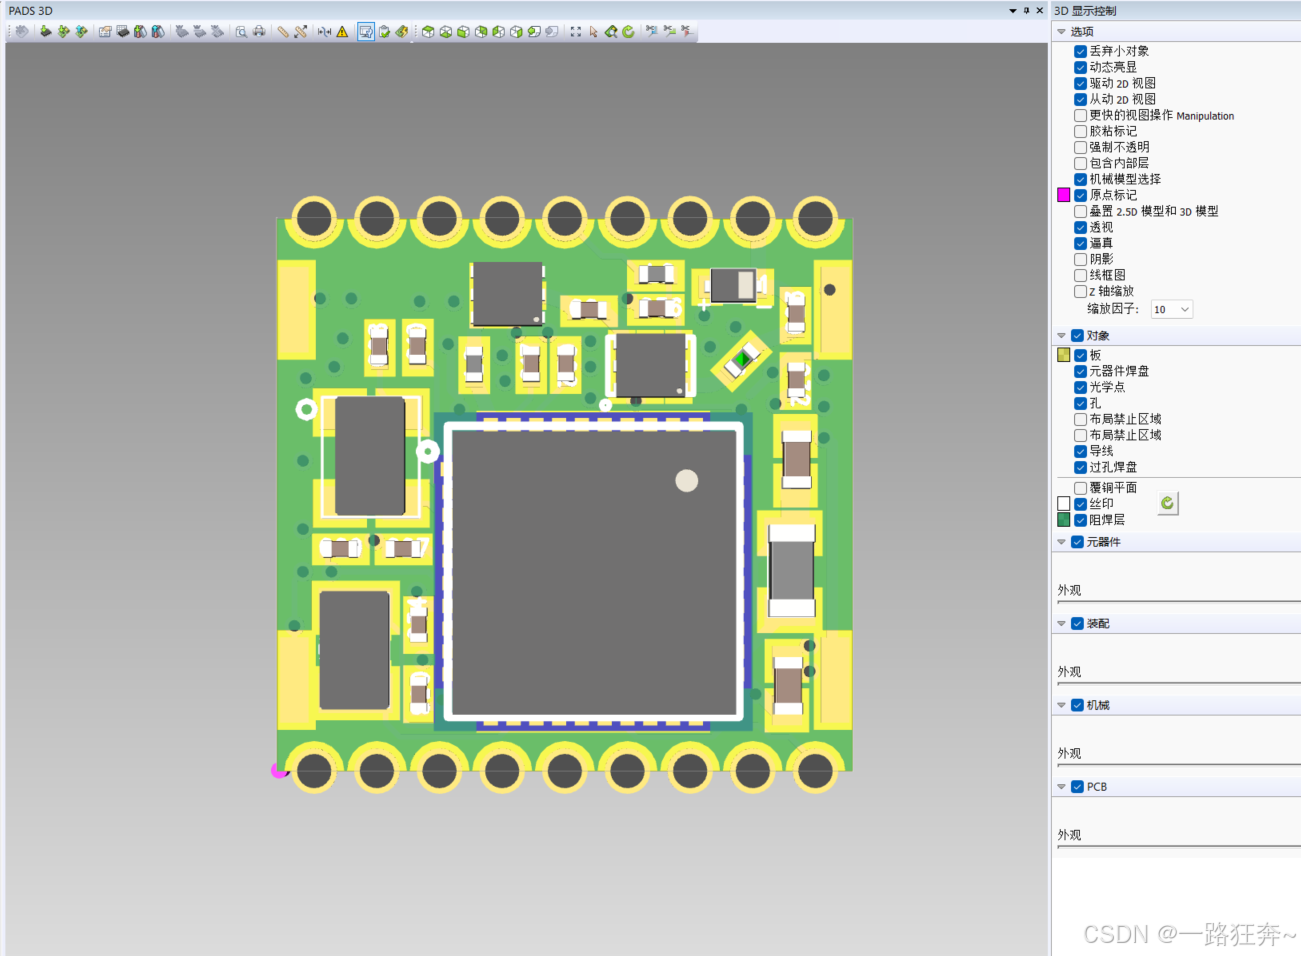Check the 阴影 shadow option

click(x=1081, y=259)
